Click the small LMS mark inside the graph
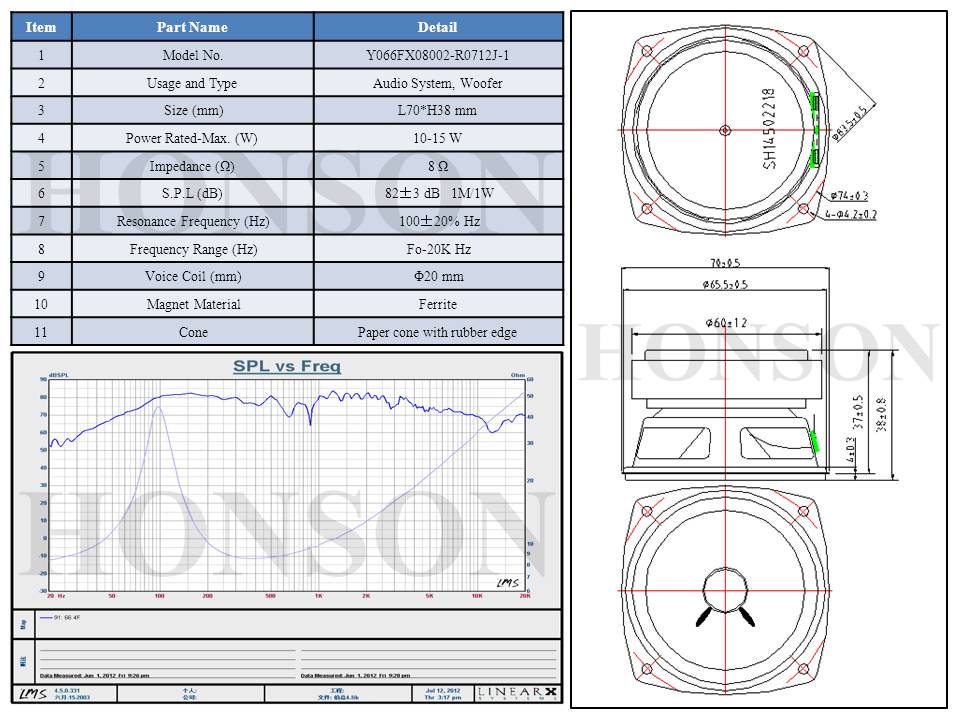Viewport: 960px width, 720px height. pyautogui.click(x=508, y=582)
